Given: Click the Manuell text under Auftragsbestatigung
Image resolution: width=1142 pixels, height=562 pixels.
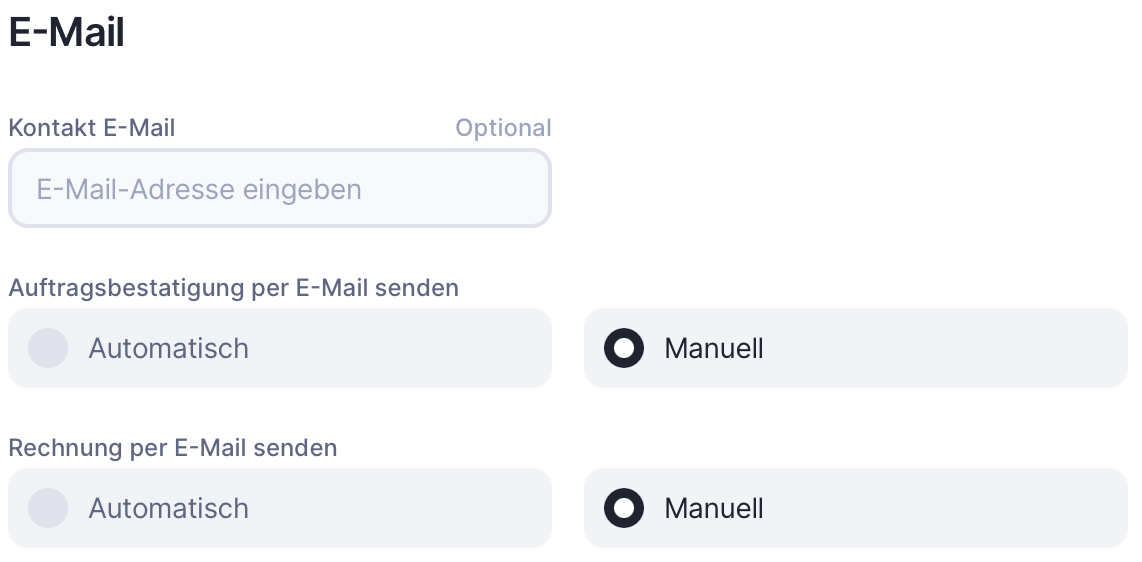Looking at the screenshot, I should click(714, 348).
